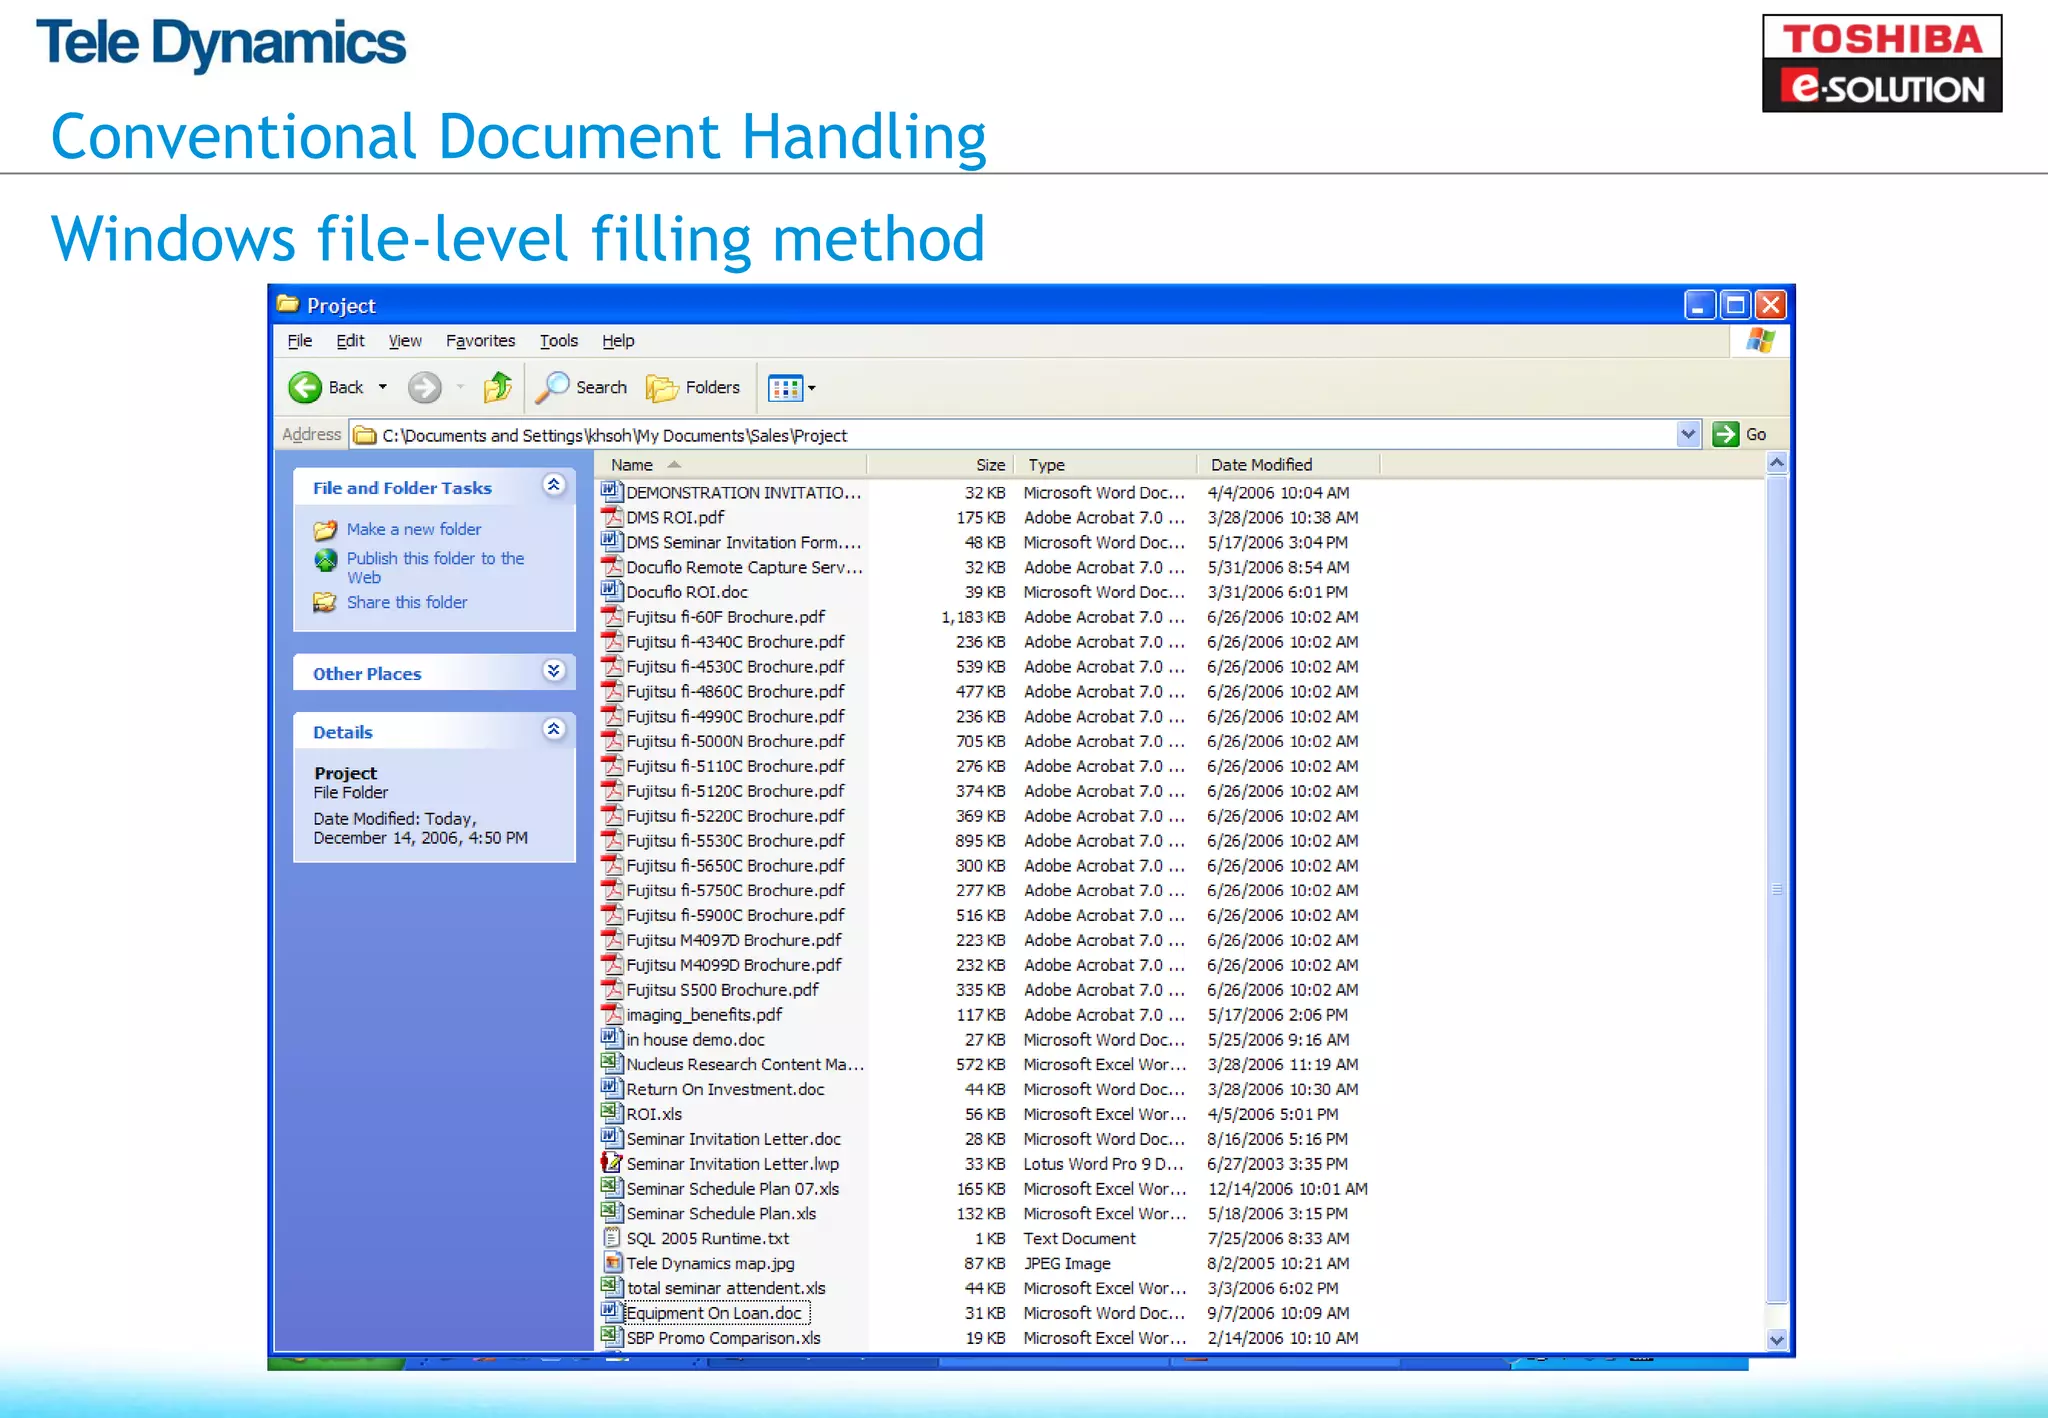Select total seminar attendent.xls

coord(726,1288)
